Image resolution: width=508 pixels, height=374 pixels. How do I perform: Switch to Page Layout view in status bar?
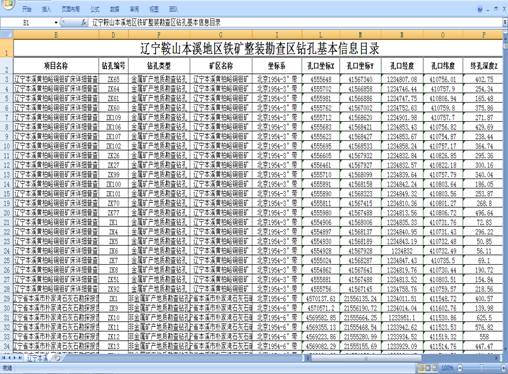pyautogui.click(x=428, y=368)
